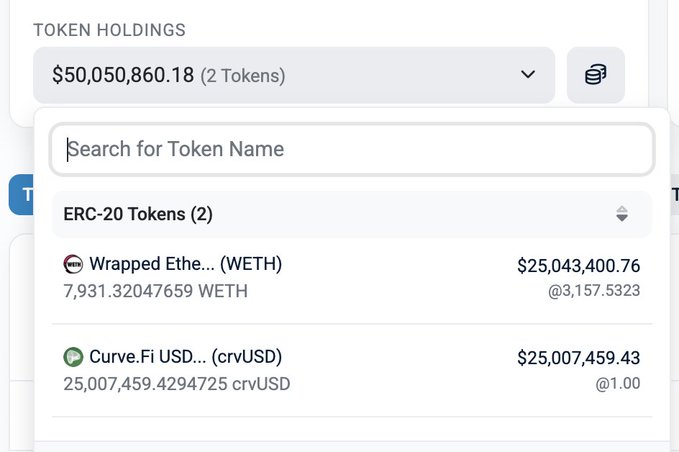Click the $25,043,400.76 WETH value
The width and height of the screenshot is (679, 452).
point(578,265)
